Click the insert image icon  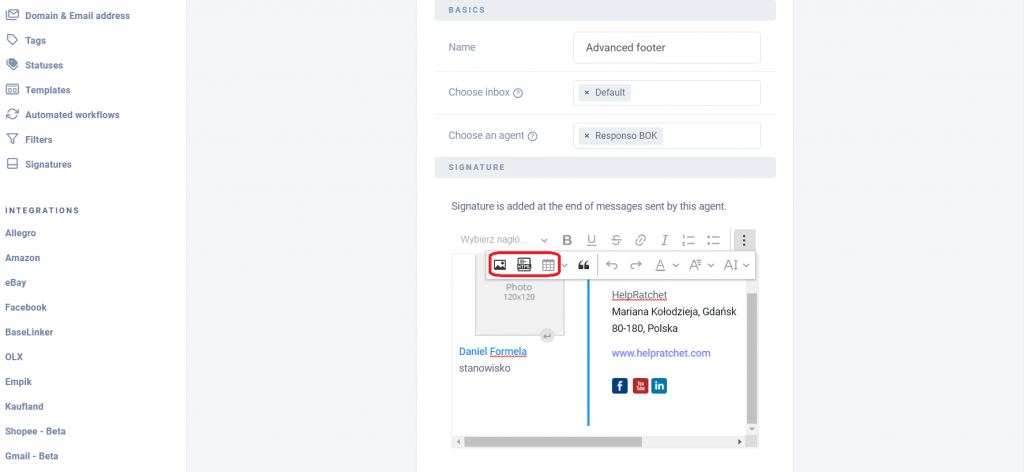500,265
